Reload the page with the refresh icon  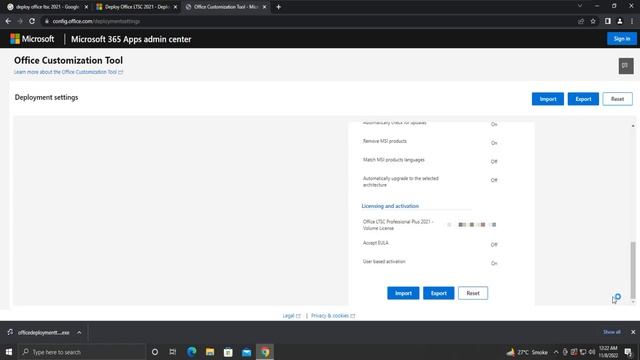[32, 21]
